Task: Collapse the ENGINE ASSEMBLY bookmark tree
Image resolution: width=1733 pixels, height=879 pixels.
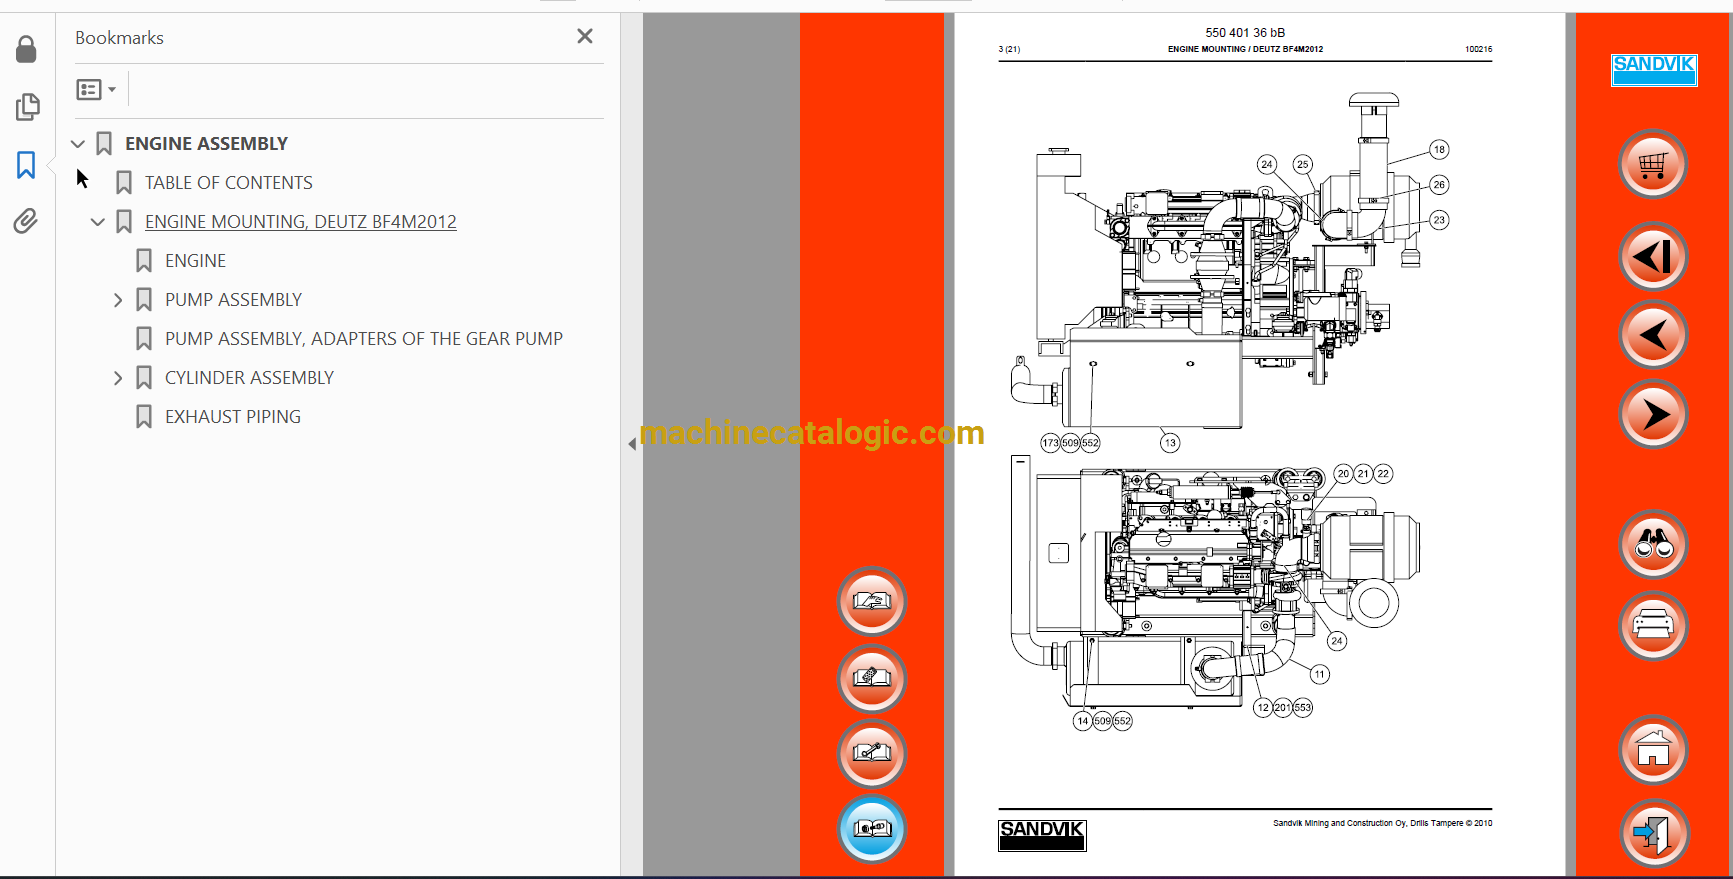Action: [x=78, y=144]
